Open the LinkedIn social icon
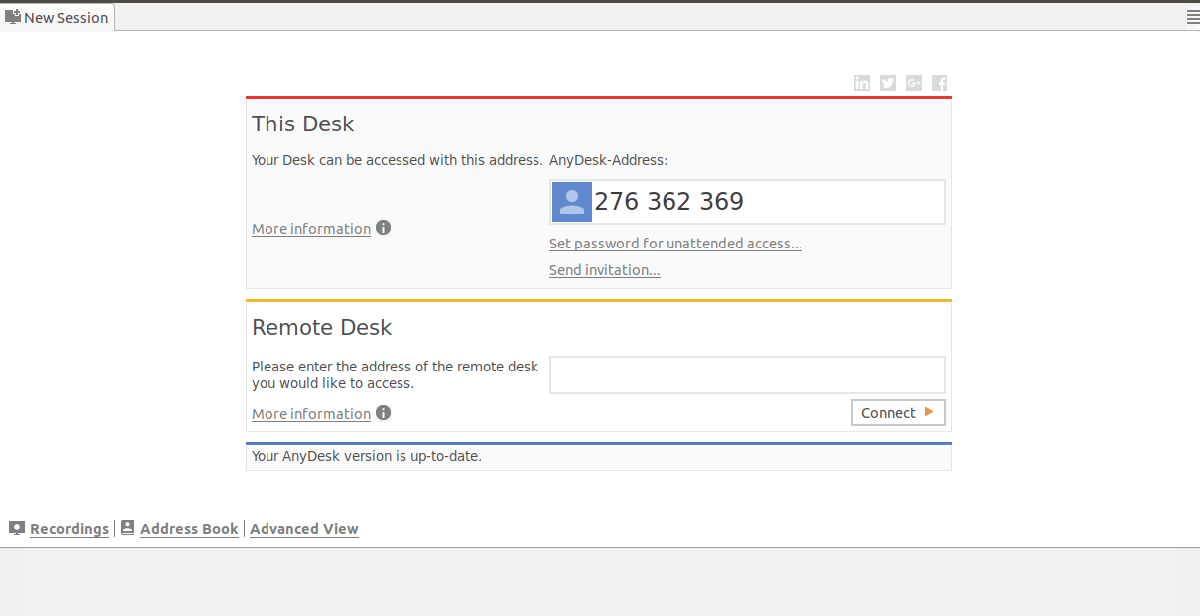The width and height of the screenshot is (1200, 616). pos(862,83)
